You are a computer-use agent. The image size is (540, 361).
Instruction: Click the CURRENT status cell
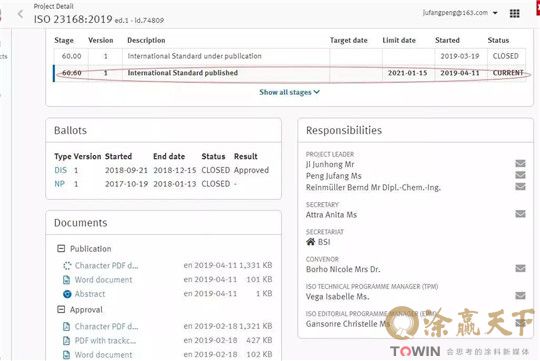508,73
